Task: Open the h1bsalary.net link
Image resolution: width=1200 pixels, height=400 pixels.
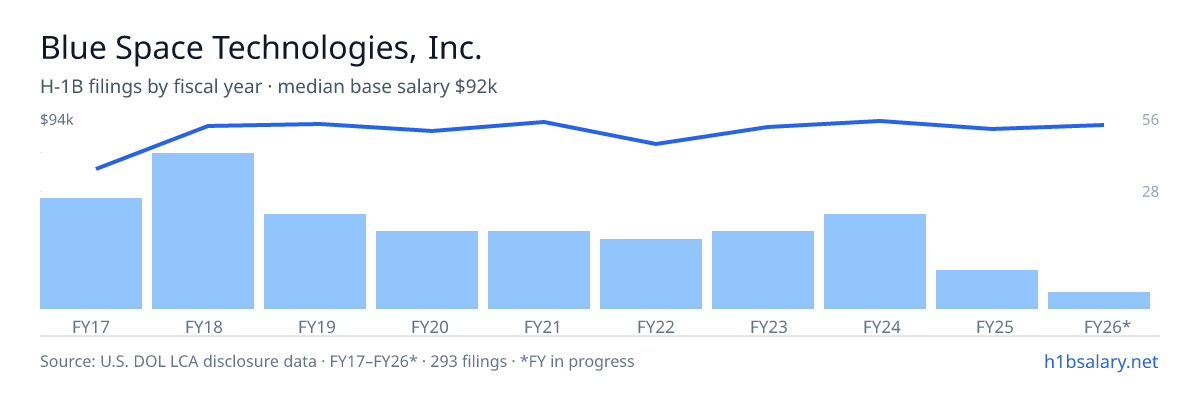Action: 1100,361
